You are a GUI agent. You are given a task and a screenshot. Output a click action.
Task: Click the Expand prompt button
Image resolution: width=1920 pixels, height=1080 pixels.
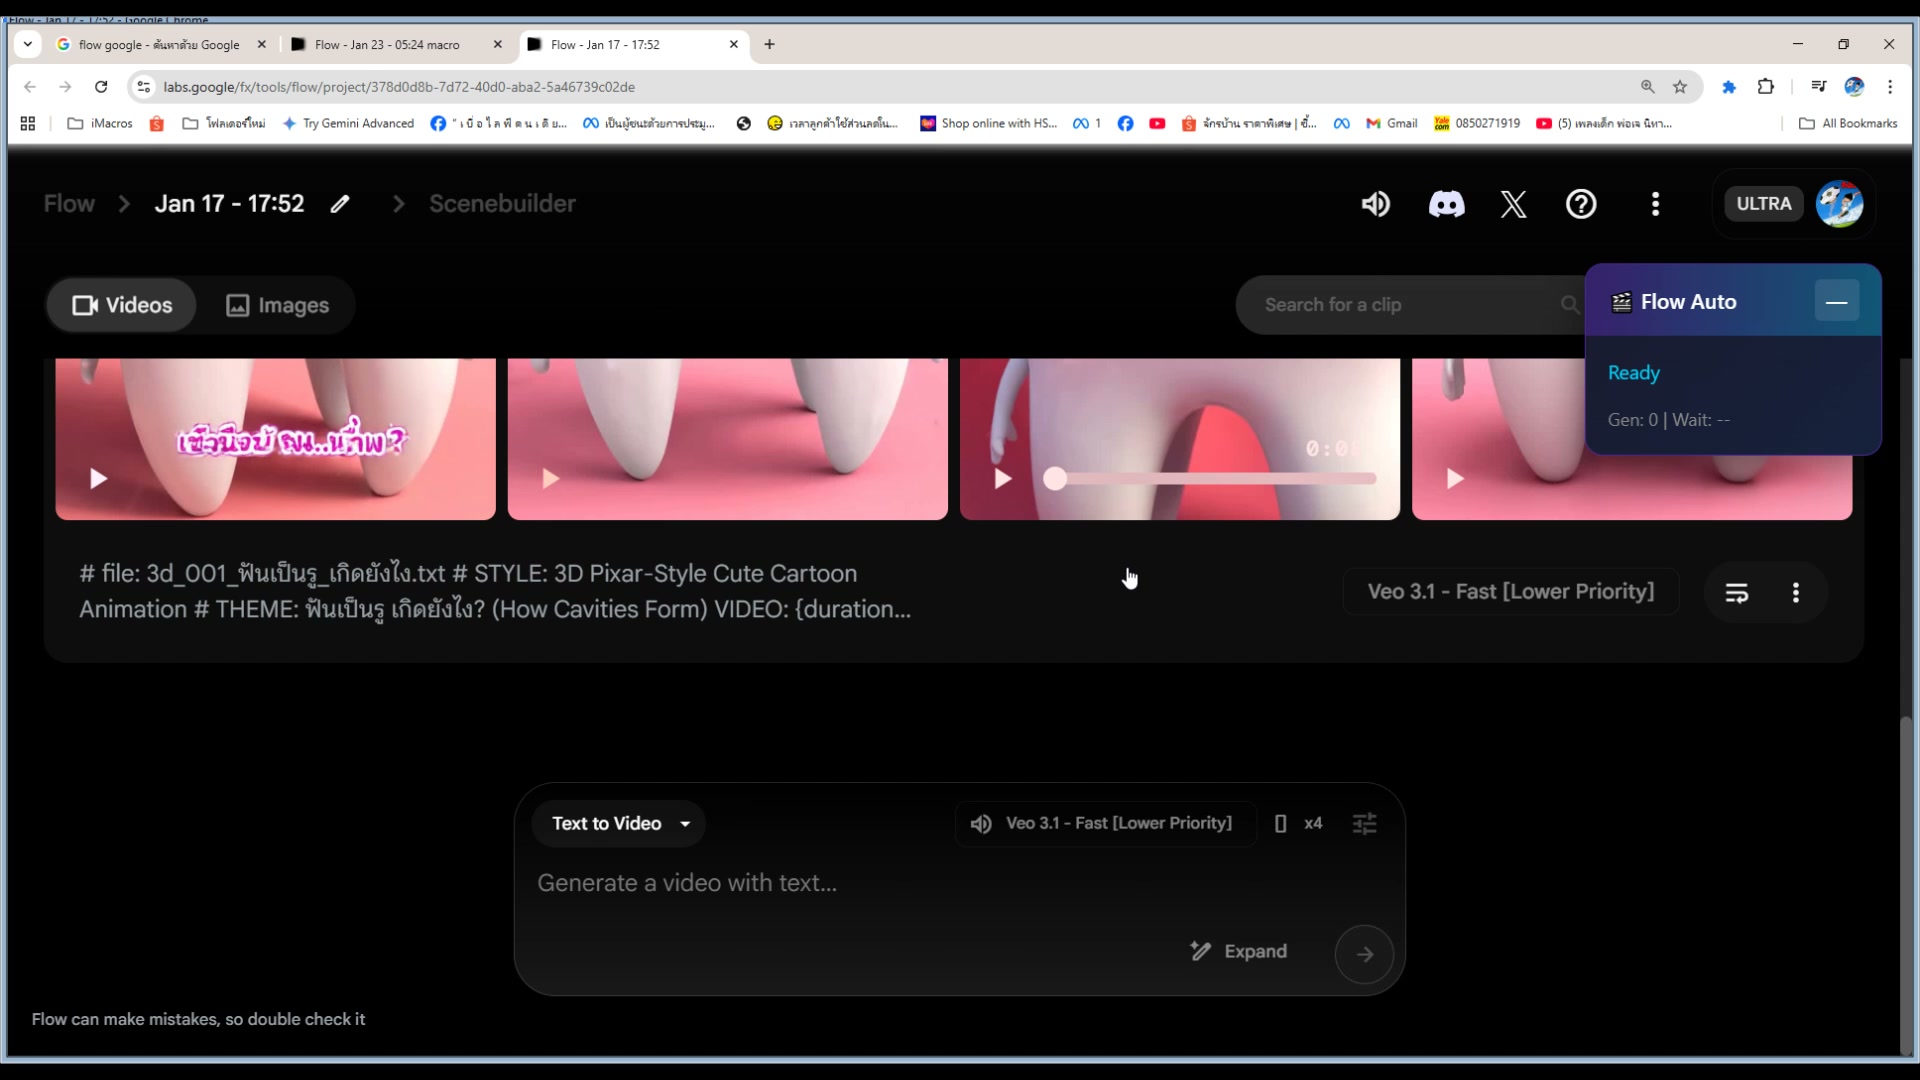1238,951
